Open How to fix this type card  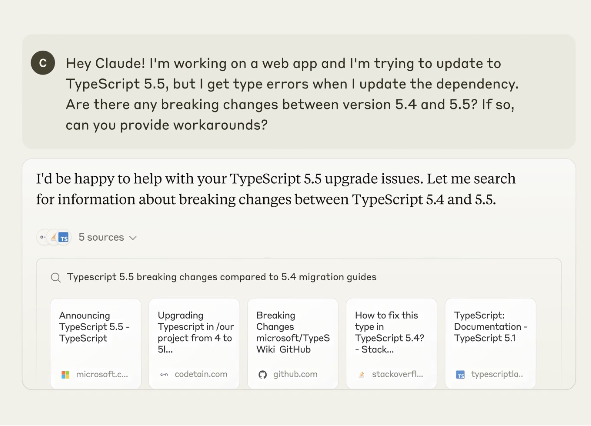pyautogui.click(x=392, y=343)
